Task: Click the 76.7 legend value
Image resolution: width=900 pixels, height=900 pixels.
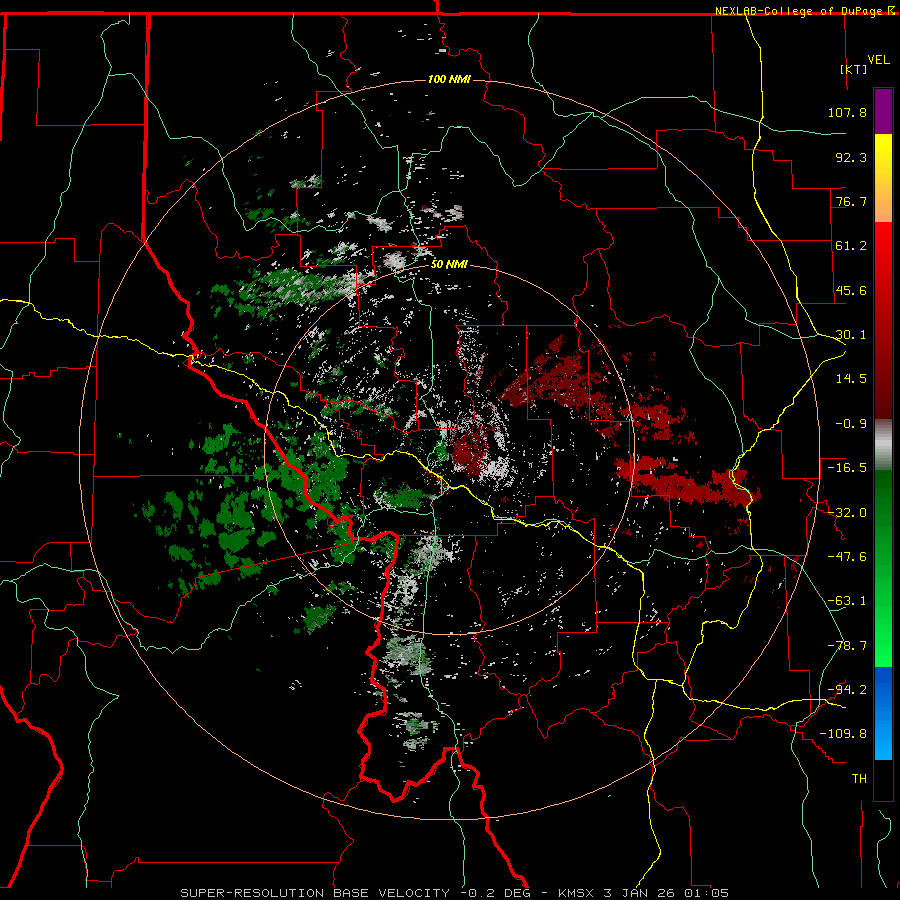Action: (851, 201)
